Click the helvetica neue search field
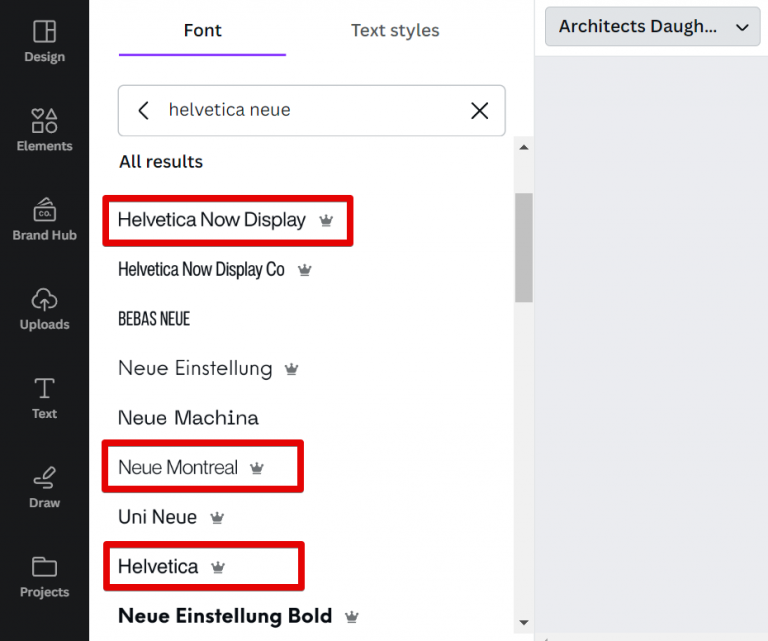 tap(310, 110)
